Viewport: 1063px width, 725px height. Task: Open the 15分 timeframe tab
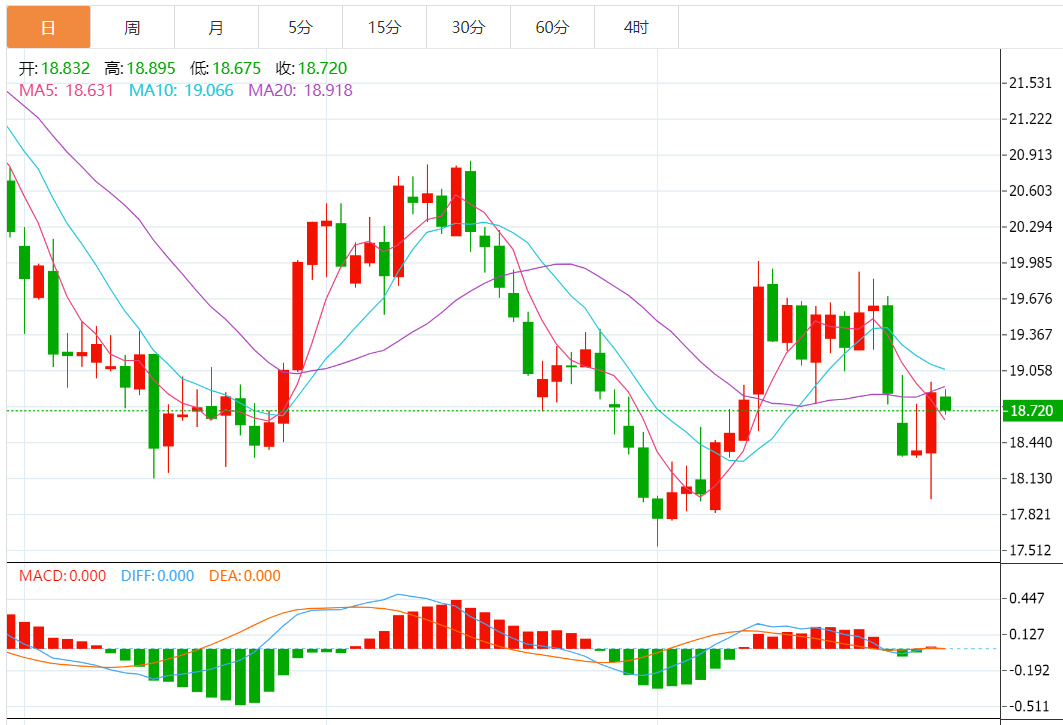point(384,27)
